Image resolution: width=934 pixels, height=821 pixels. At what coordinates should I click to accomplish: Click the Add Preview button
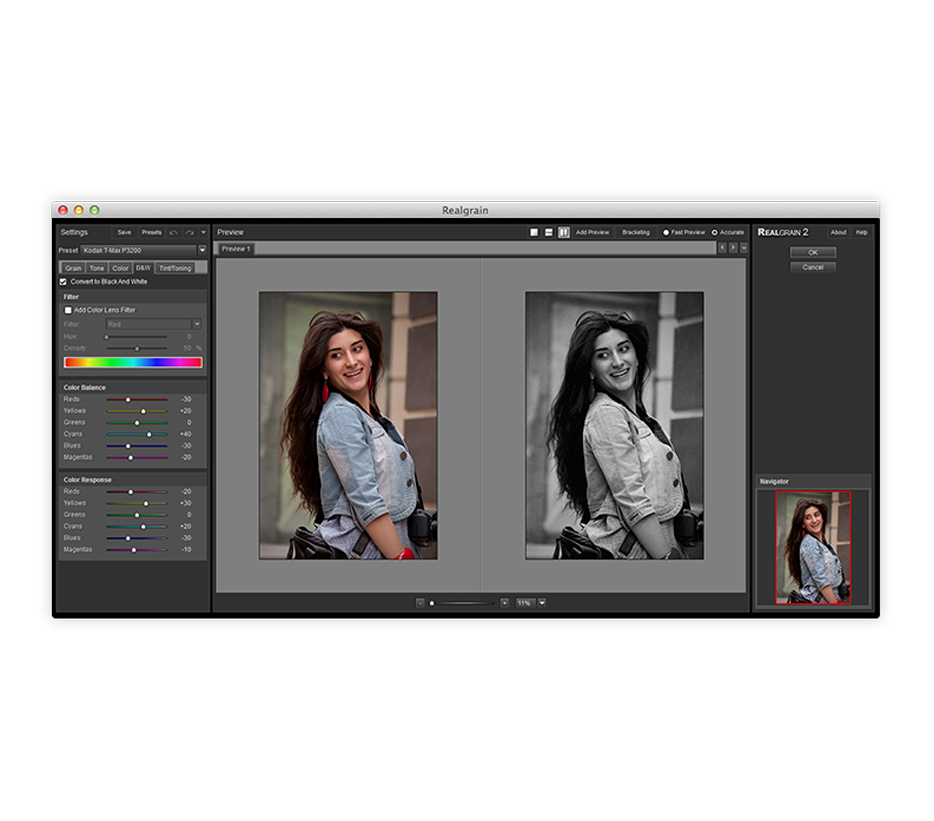pos(592,232)
